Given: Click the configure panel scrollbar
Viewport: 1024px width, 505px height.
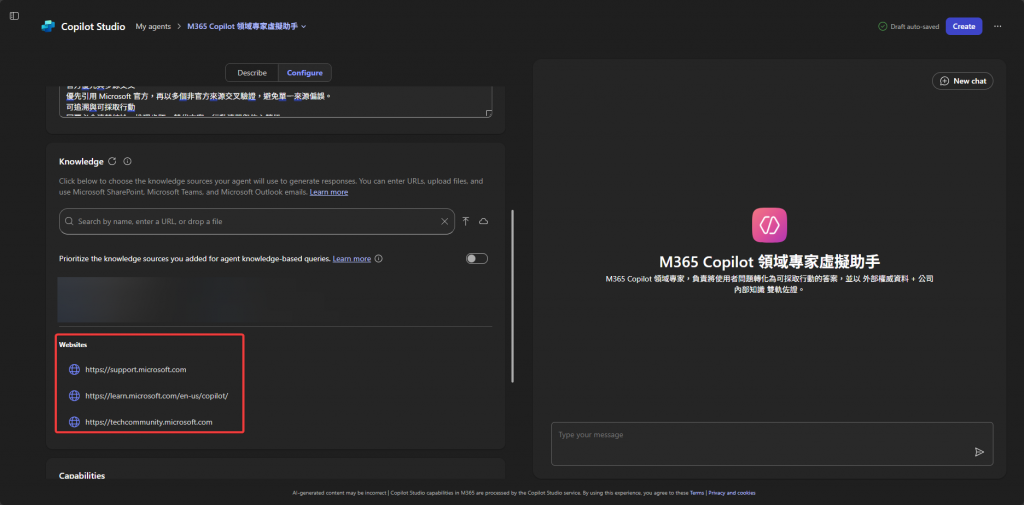Looking at the screenshot, I should coord(513,295).
